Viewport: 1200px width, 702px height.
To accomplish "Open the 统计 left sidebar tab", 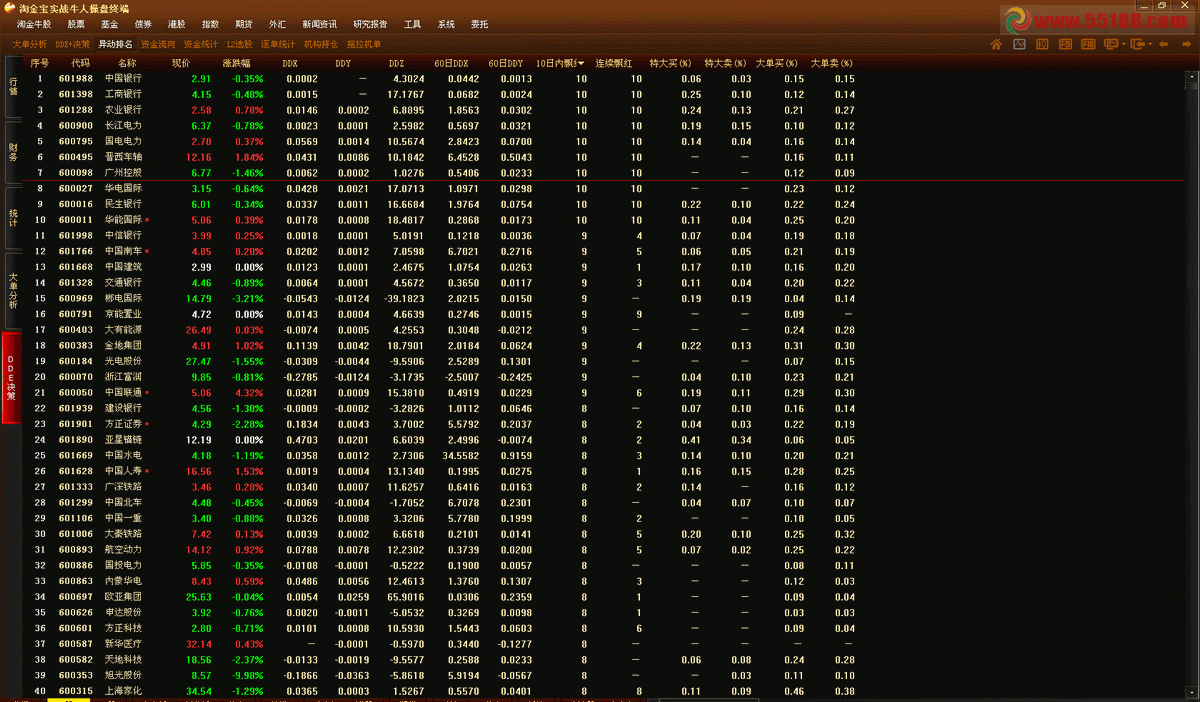I will click(x=12, y=217).
